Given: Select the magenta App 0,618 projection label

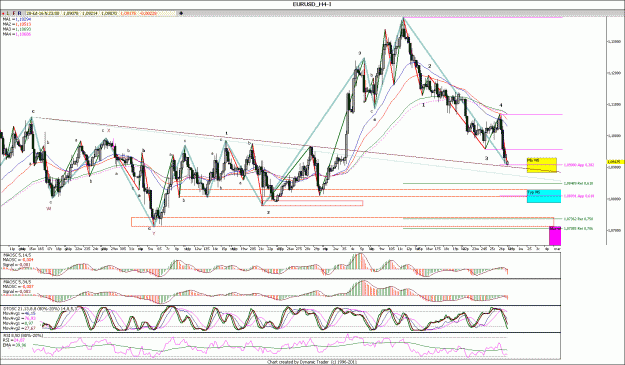Looking at the screenshot, I should (579, 196).
